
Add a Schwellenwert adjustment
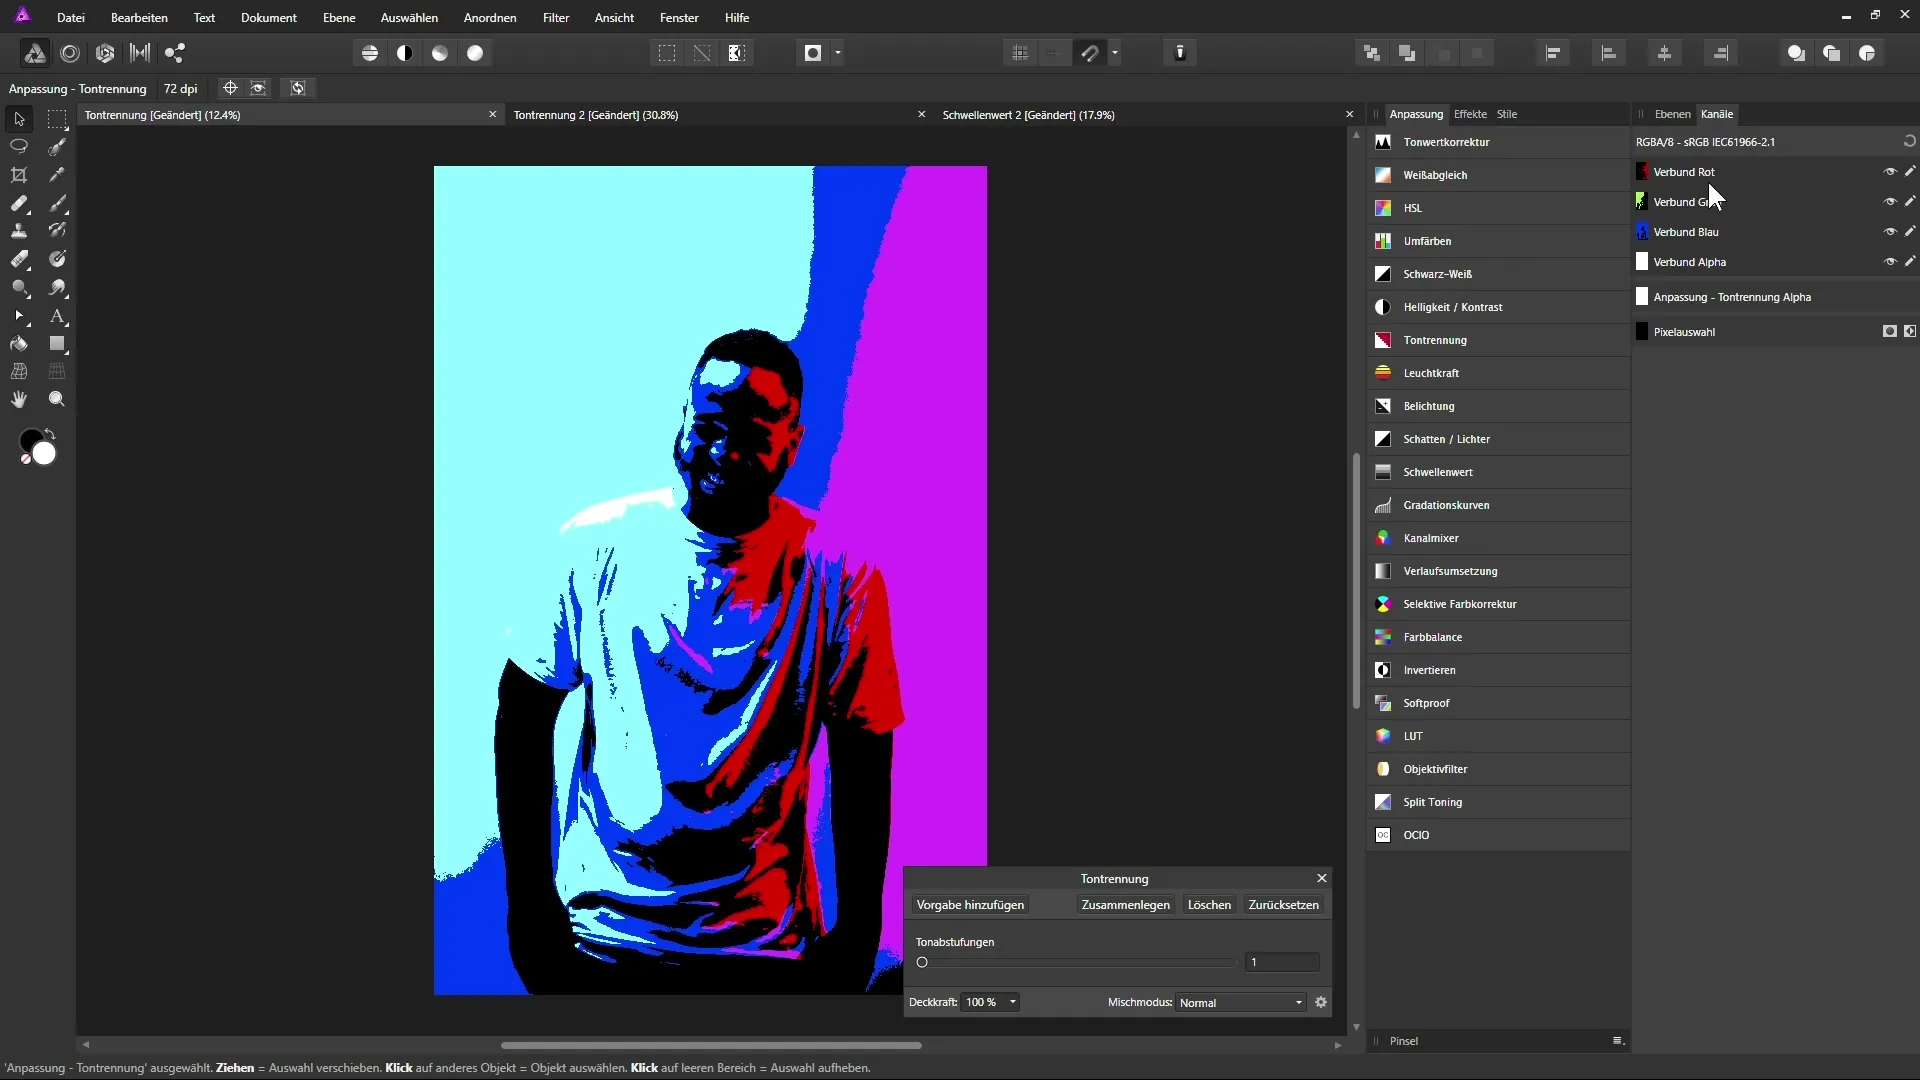tap(1498, 472)
